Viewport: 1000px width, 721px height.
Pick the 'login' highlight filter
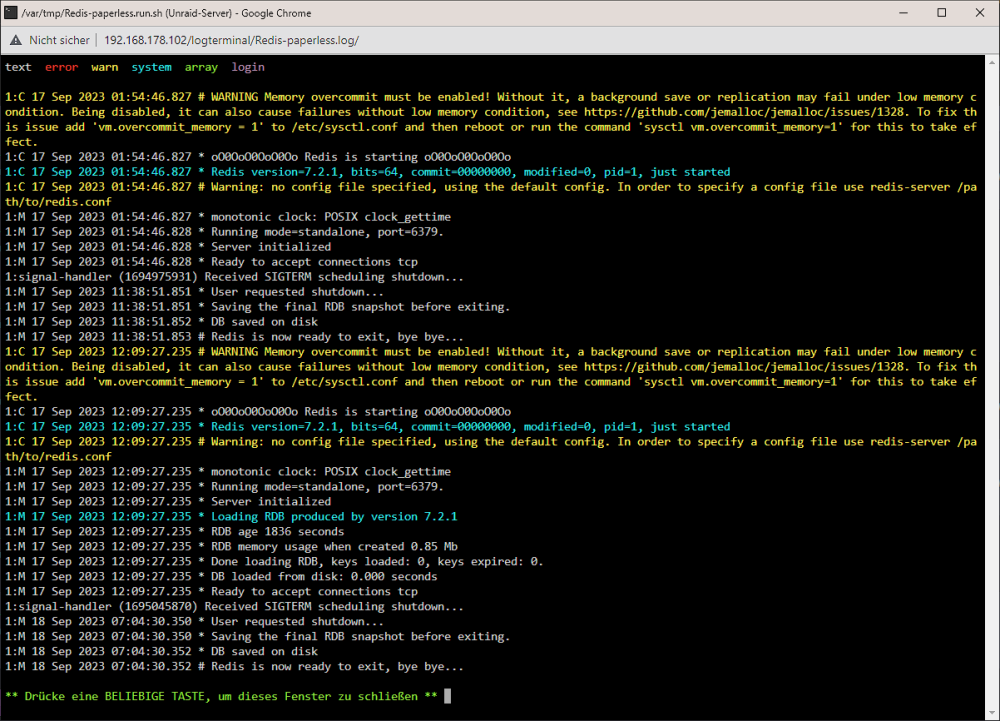point(247,67)
